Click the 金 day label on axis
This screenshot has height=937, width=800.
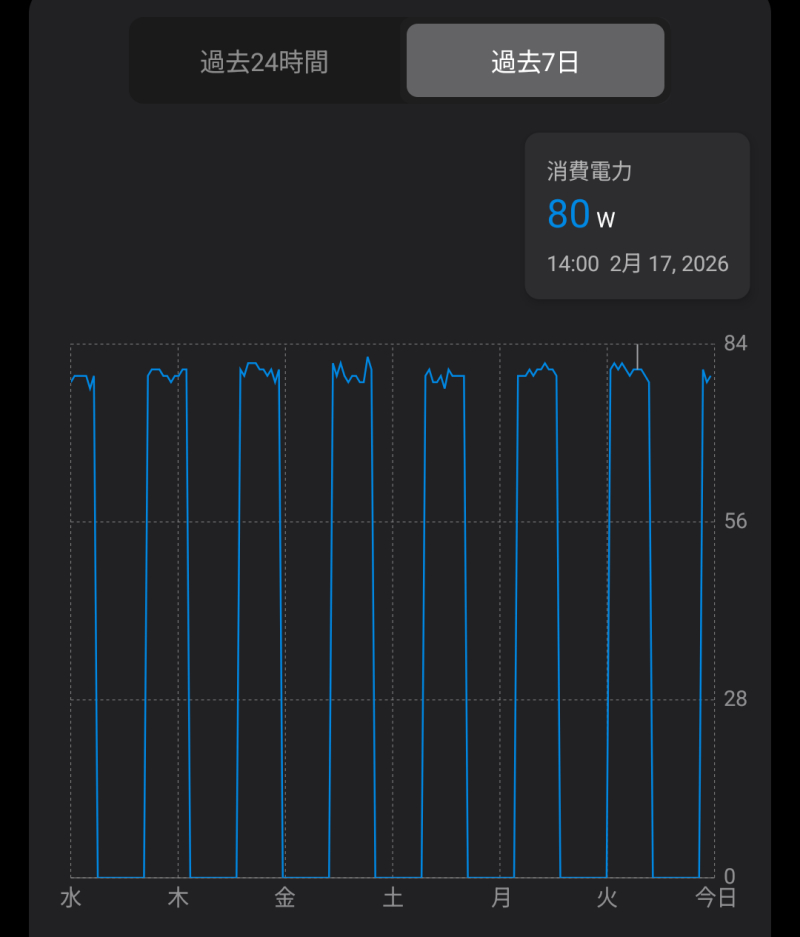[285, 897]
